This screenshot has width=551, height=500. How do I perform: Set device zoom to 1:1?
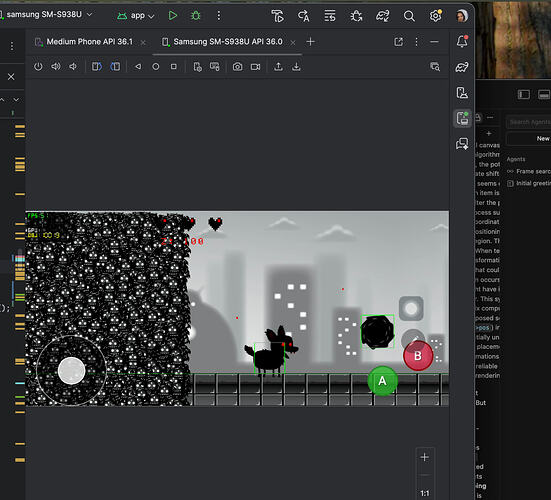(x=424, y=493)
